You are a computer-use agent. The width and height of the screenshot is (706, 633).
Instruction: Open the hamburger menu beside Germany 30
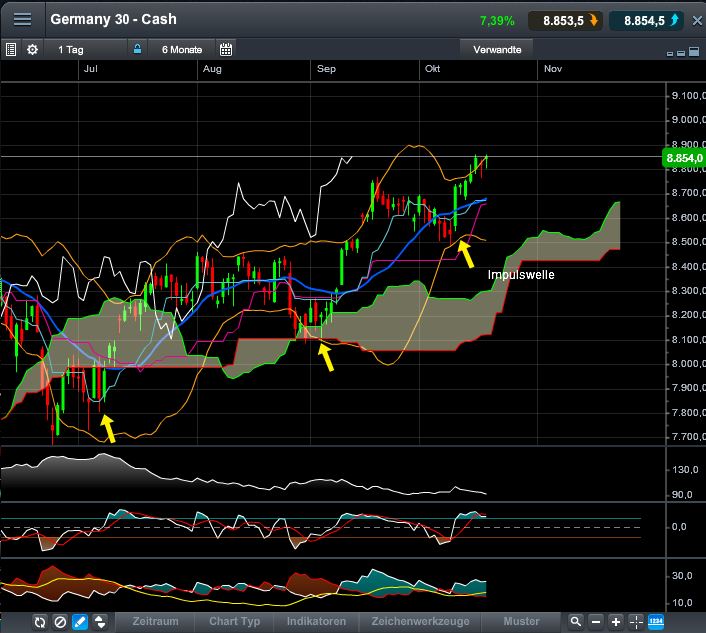pos(22,19)
